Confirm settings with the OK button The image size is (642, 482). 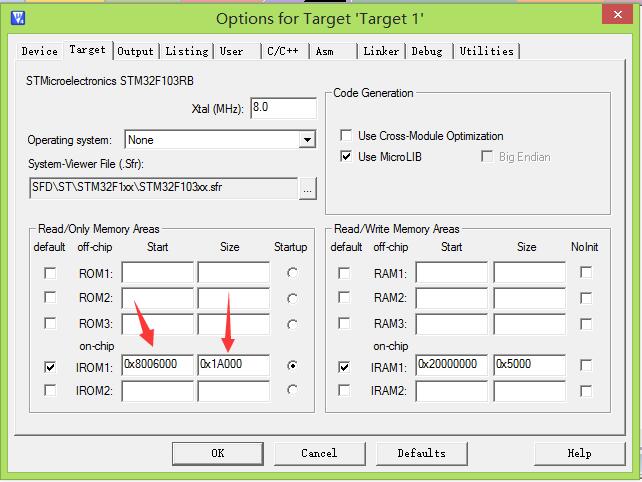click(218, 453)
